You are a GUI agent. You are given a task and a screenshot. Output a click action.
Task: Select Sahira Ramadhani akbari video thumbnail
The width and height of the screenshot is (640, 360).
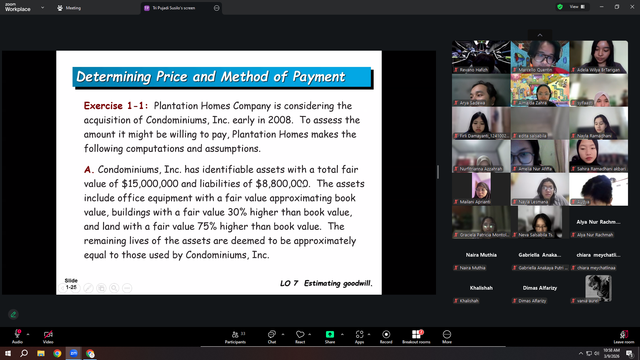599,156
